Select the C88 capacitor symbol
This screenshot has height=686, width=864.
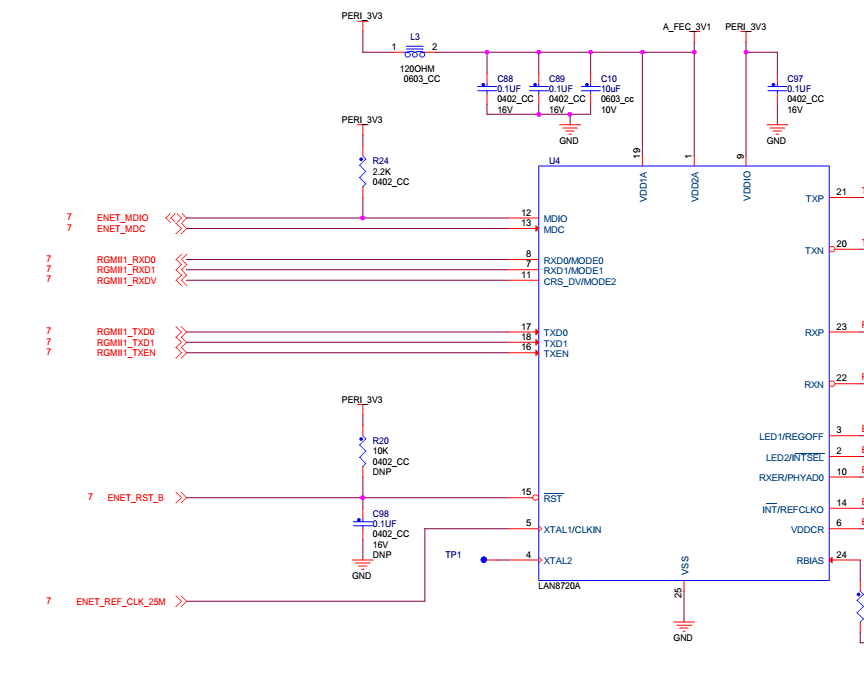coord(487,88)
